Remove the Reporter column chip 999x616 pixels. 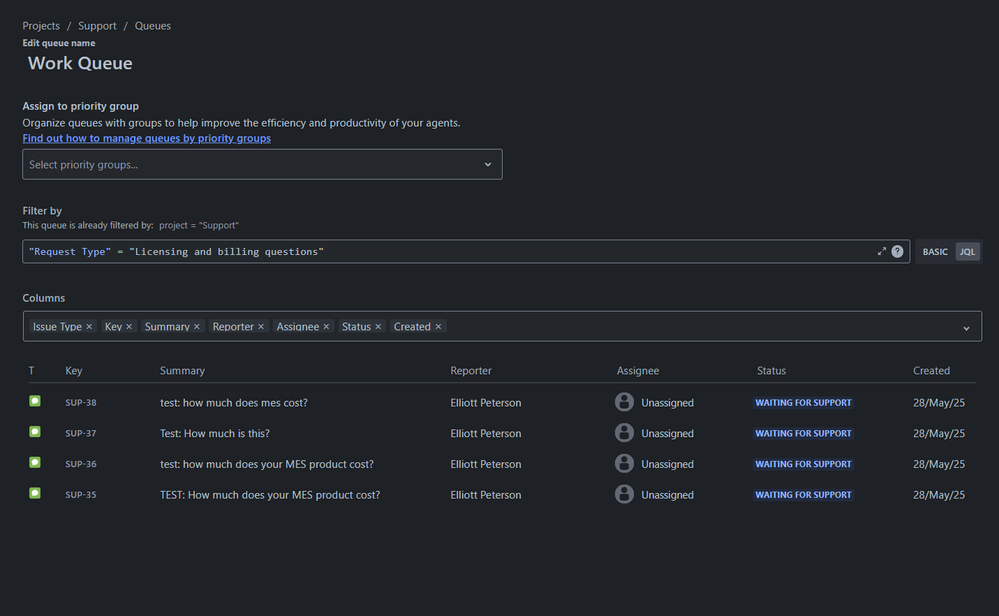pyautogui.click(x=261, y=327)
